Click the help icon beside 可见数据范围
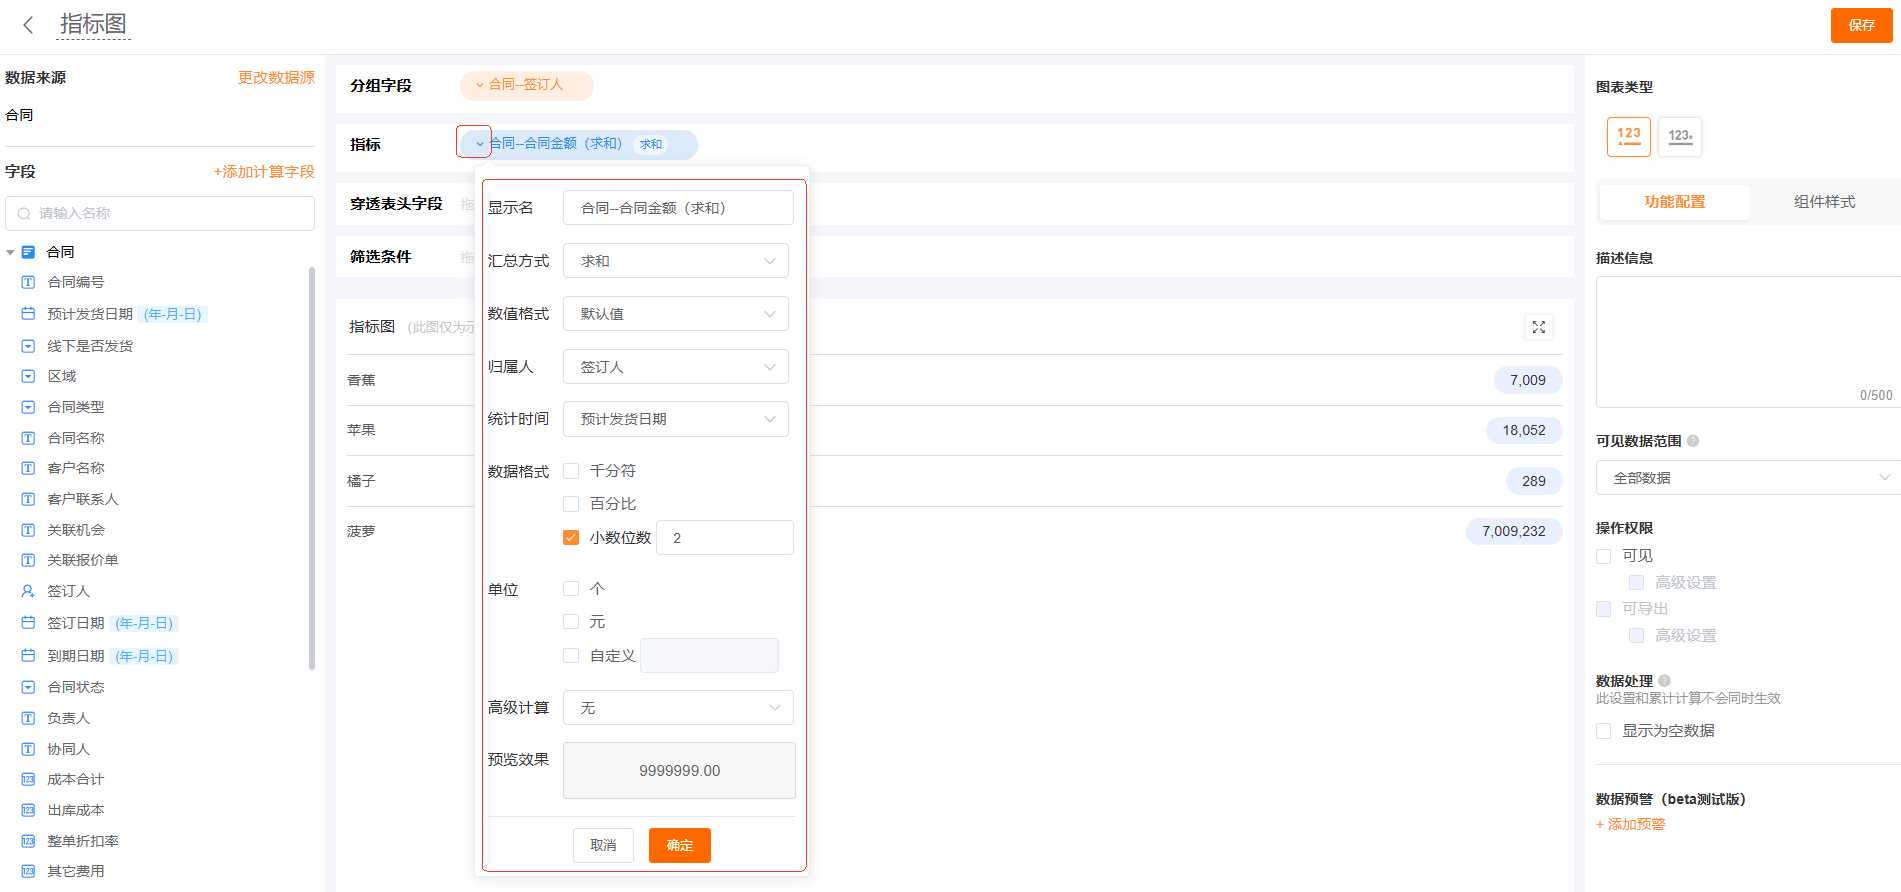 click(1693, 441)
